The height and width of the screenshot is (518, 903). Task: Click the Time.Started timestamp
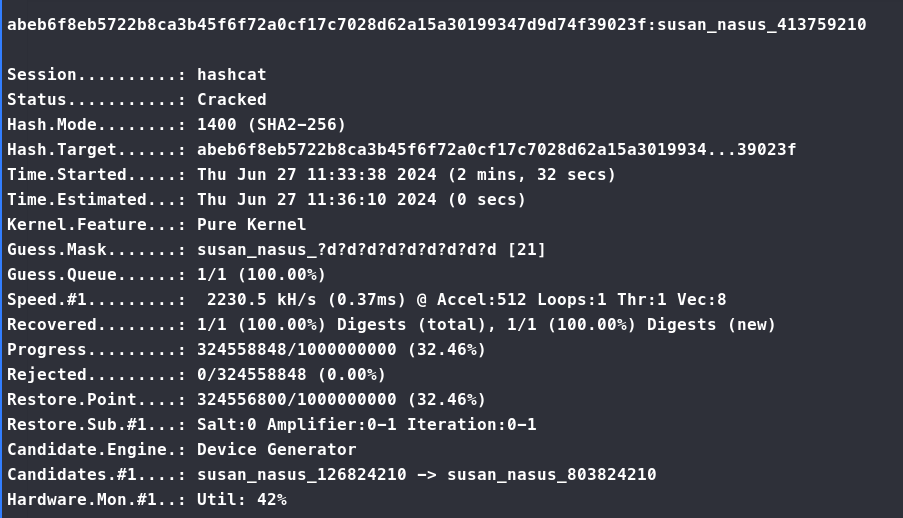point(406,175)
